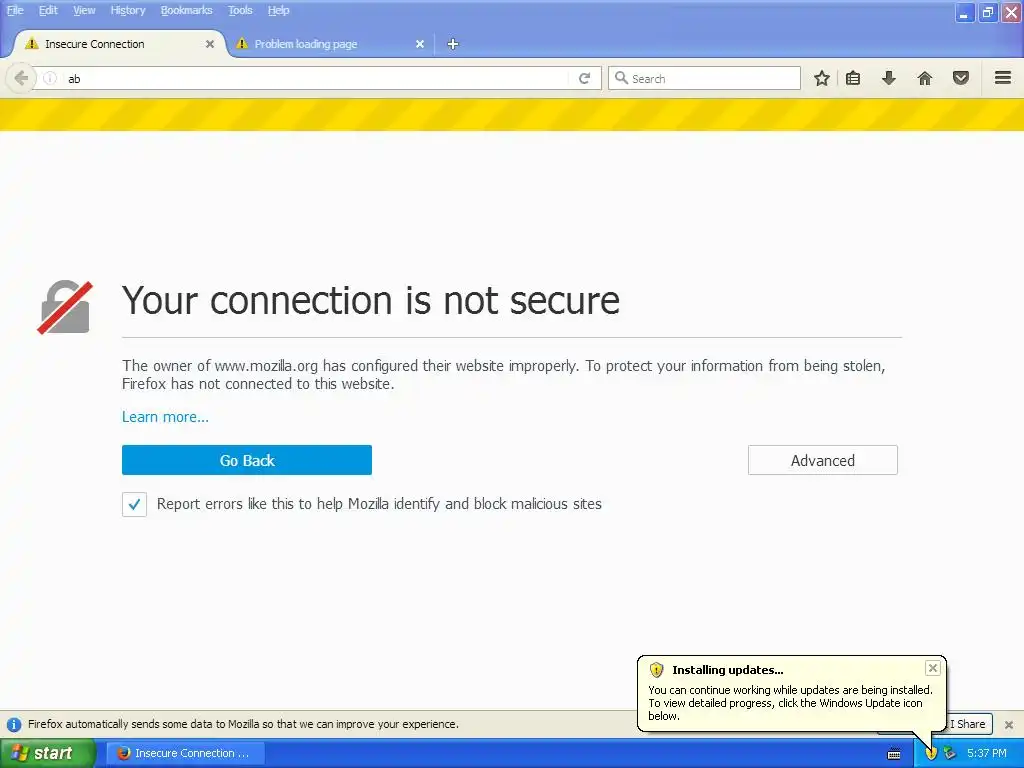Reload the page with the refresh icon
The width and height of the screenshot is (1024, 768).
(x=584, y=78)
